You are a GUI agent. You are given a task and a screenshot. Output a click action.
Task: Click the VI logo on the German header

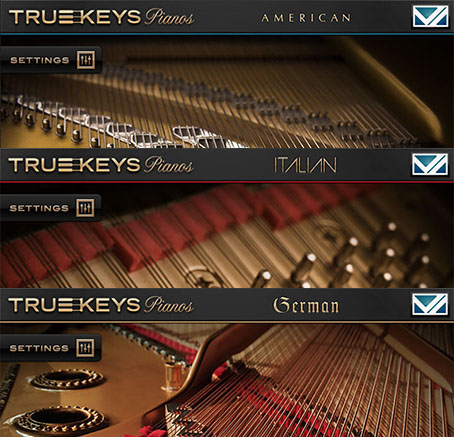[430, 304]
